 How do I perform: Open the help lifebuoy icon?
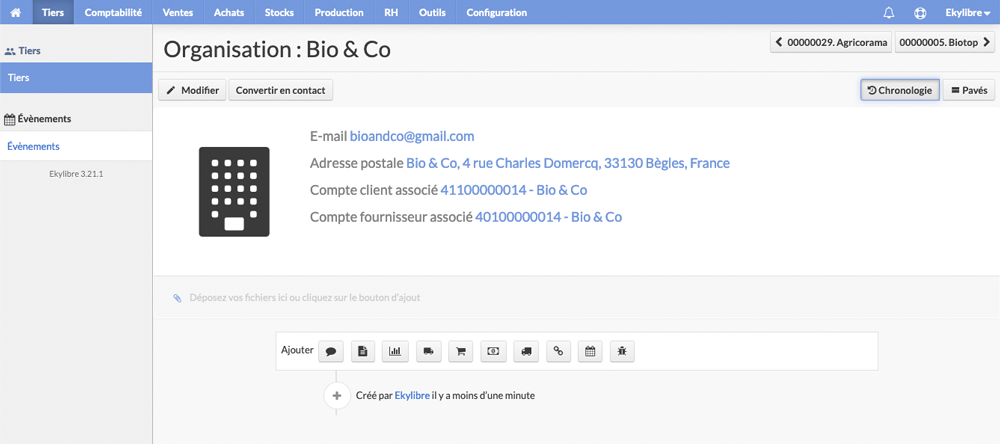[x=920, y=13]
